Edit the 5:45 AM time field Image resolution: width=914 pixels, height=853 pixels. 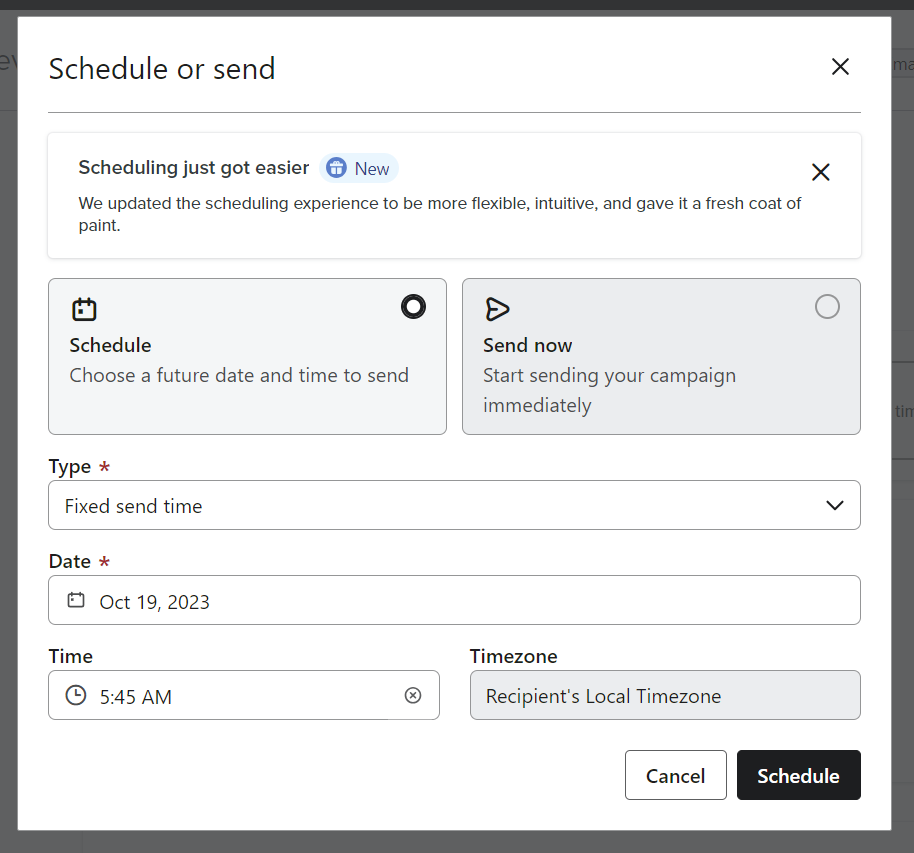tap(244, 695)
